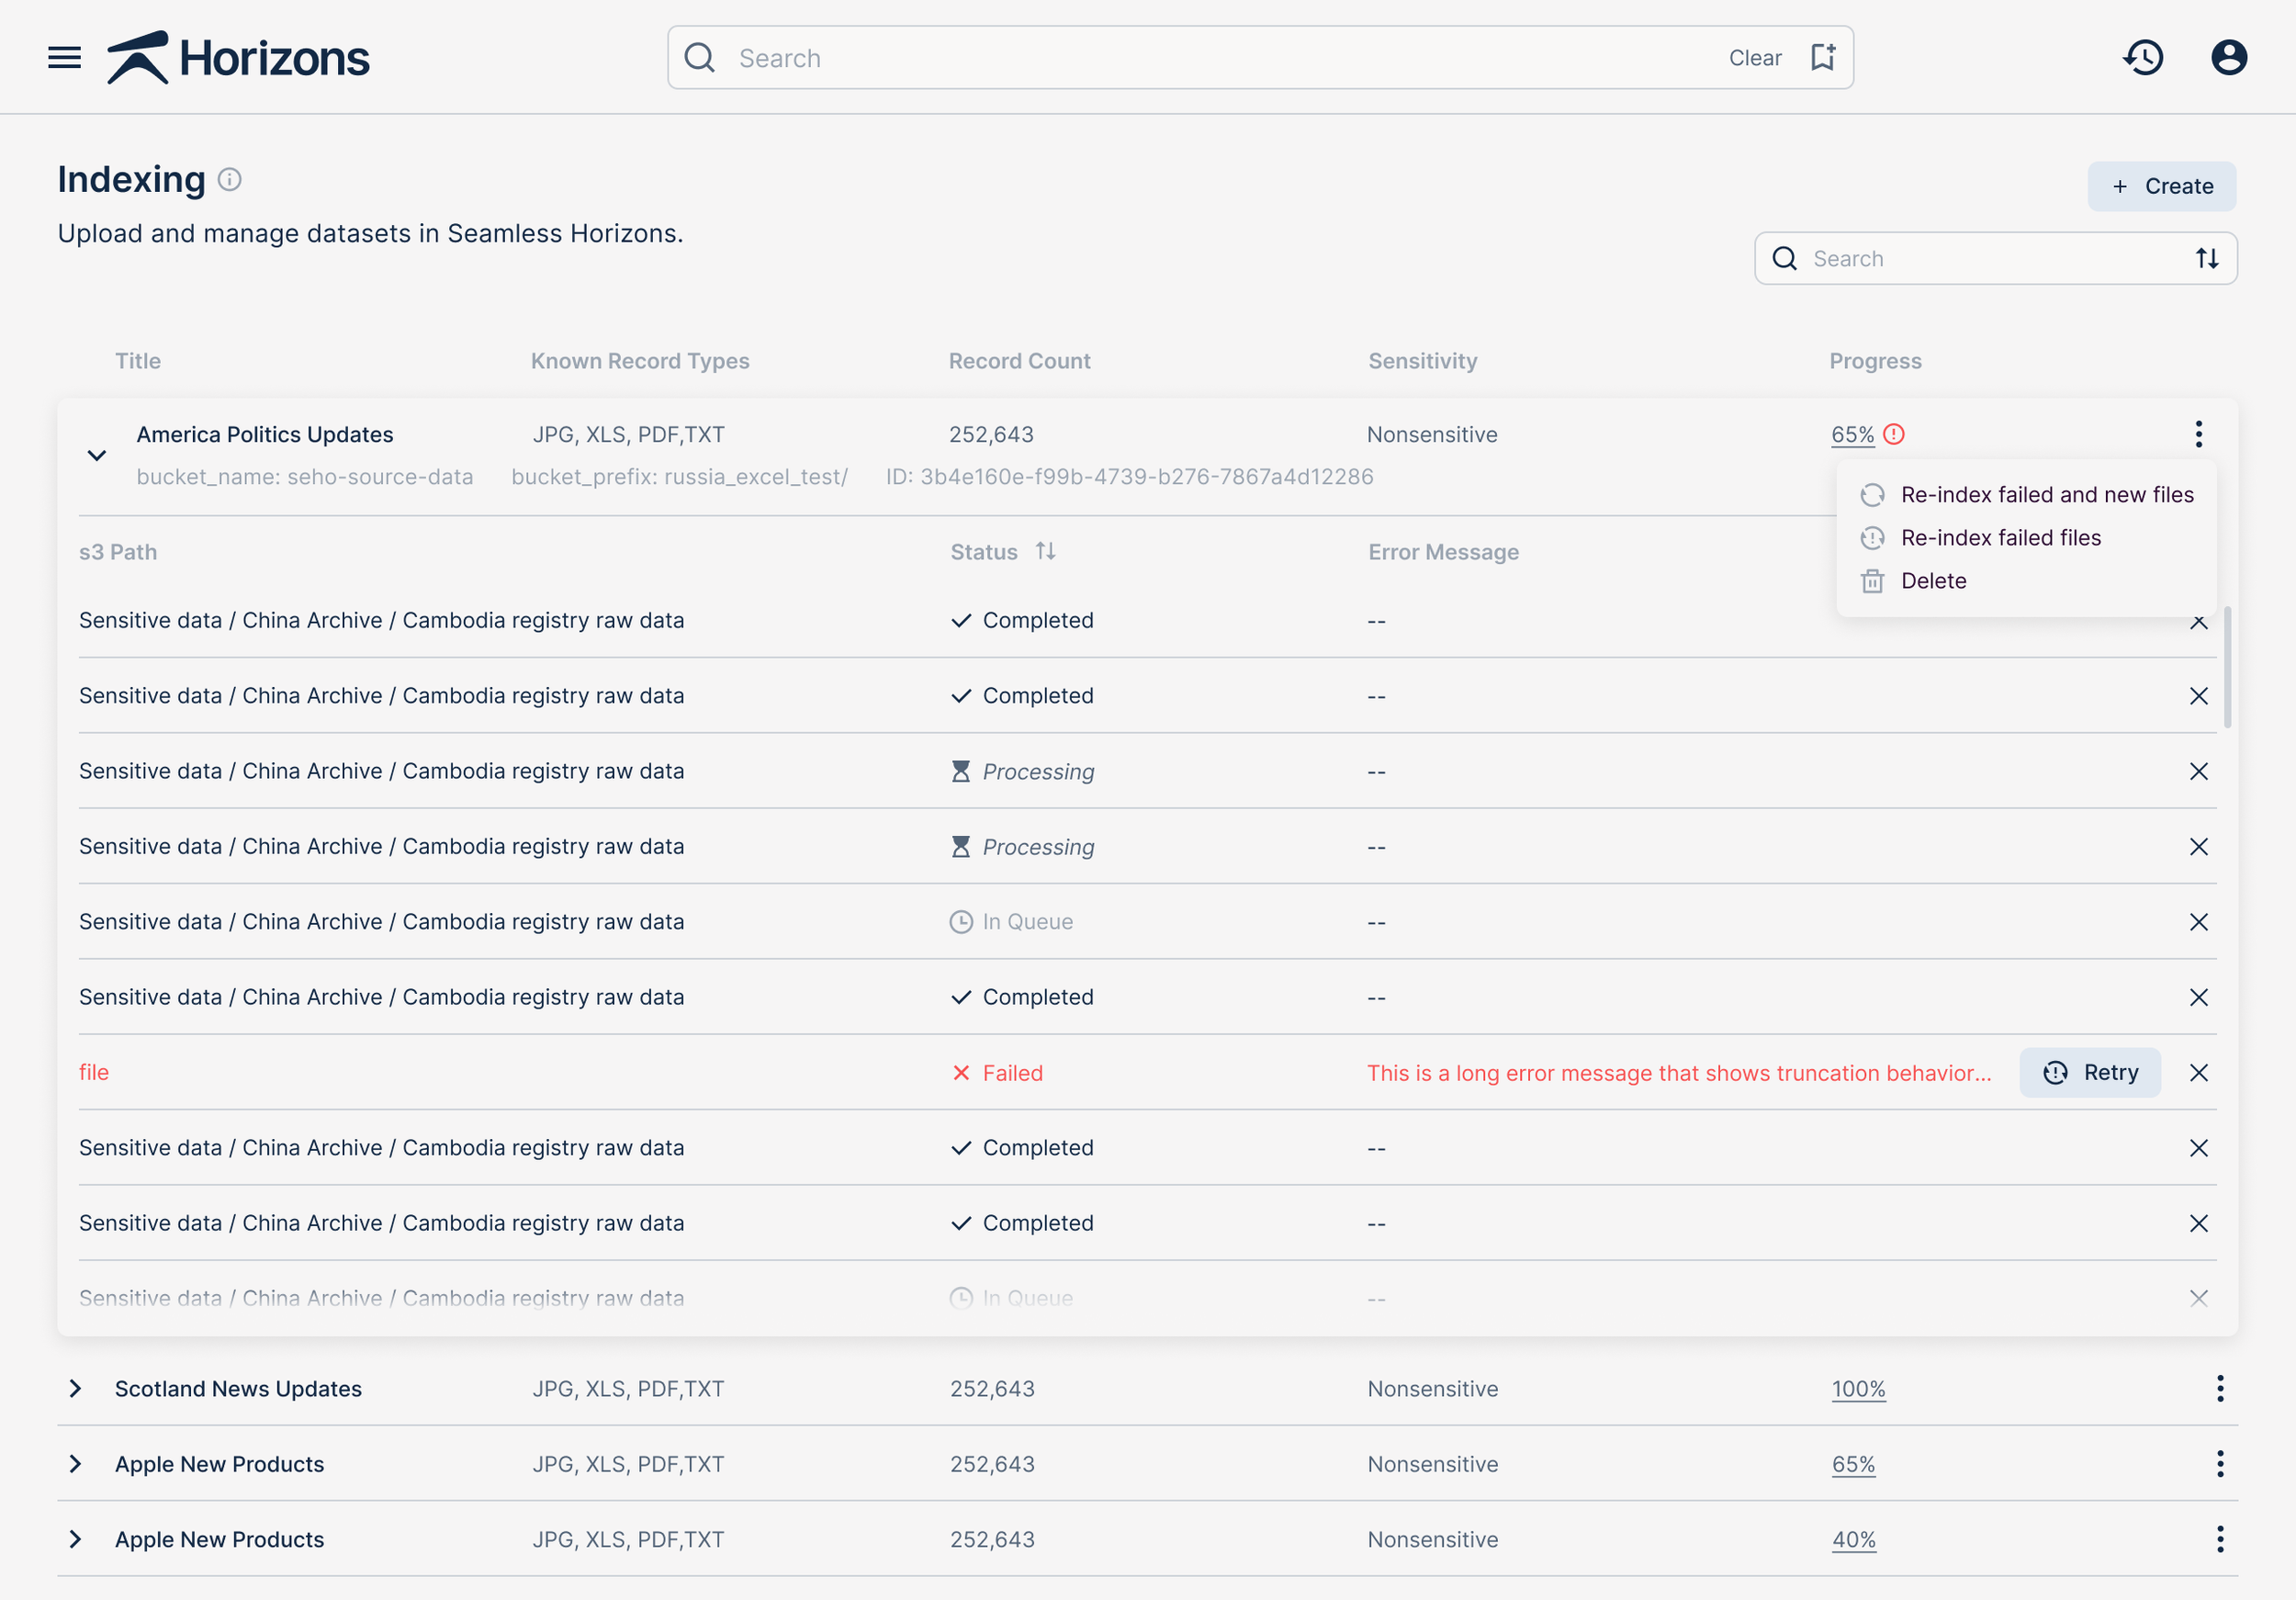The height and width of the screenshot is (1600, 2296).
Task: Sort file list by Status column
Action: pos(1046,551)
